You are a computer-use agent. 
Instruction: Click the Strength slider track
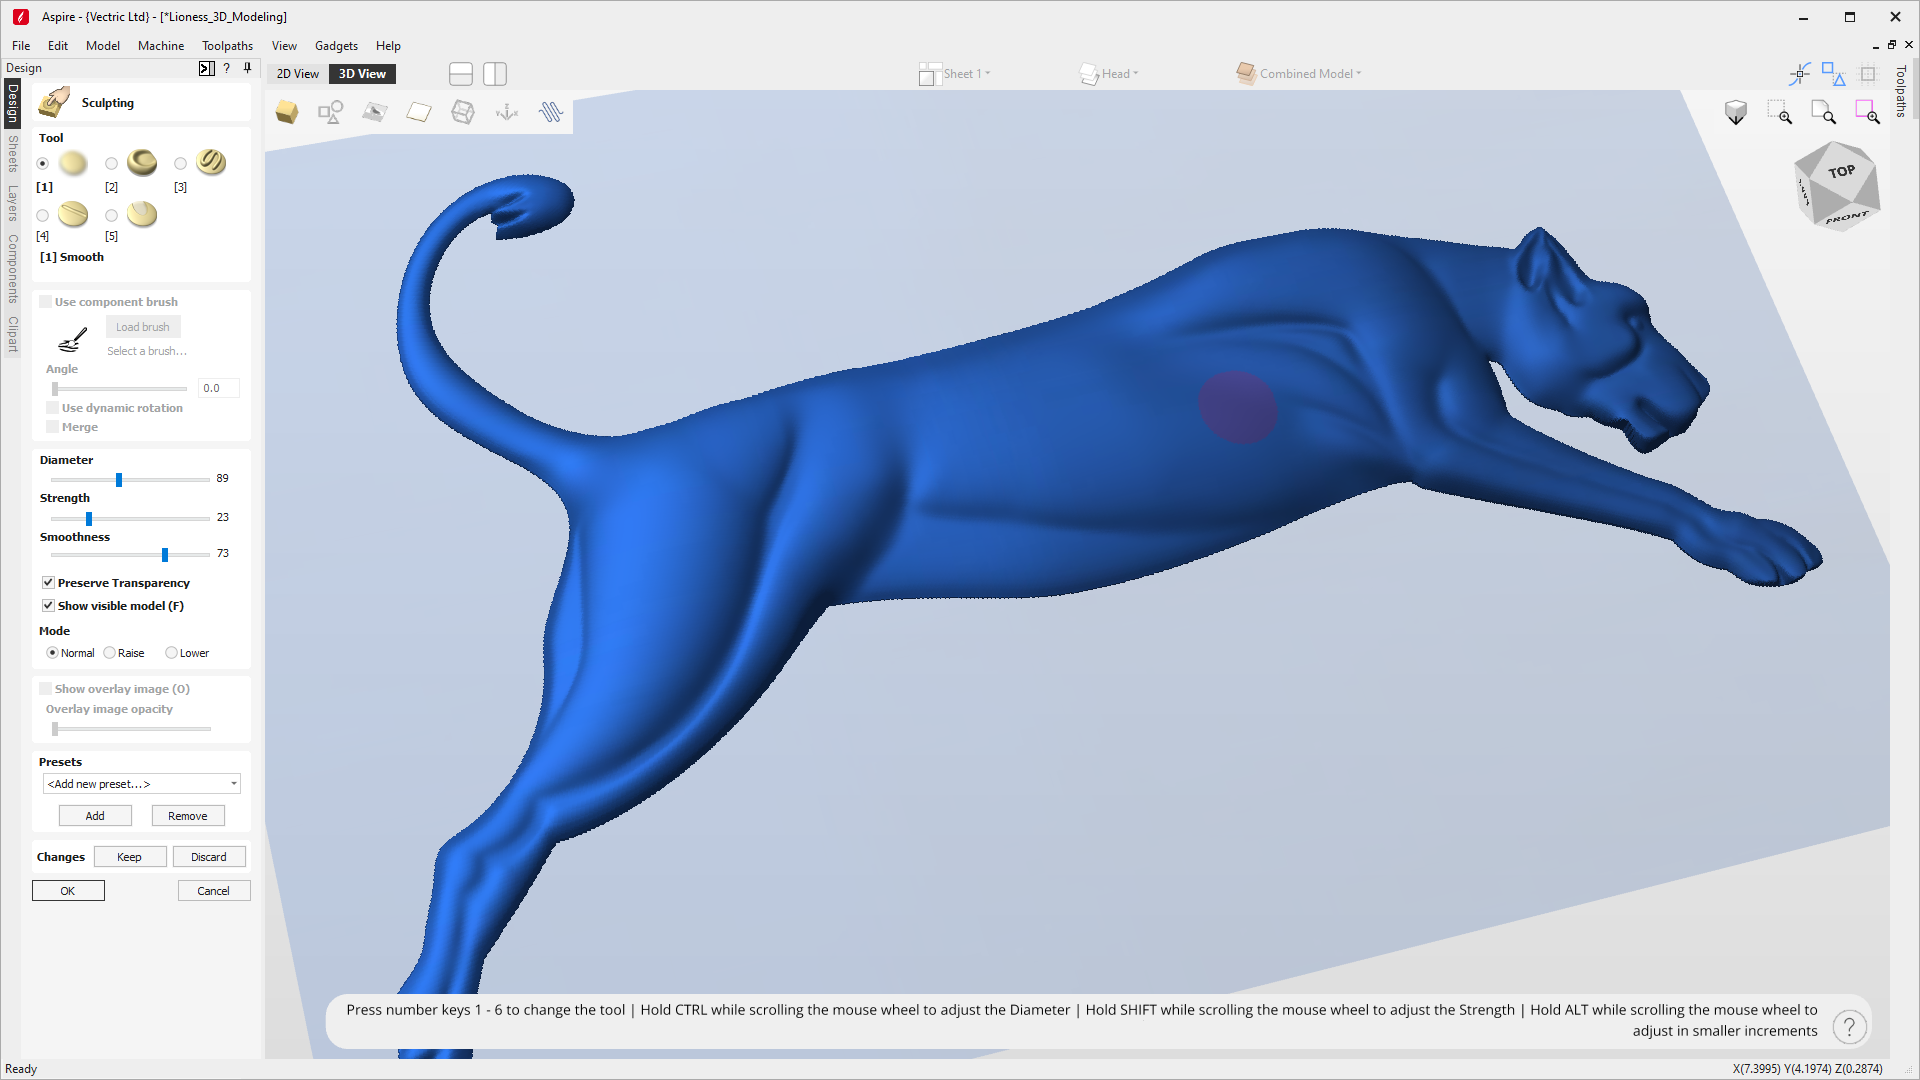(150, 519)
